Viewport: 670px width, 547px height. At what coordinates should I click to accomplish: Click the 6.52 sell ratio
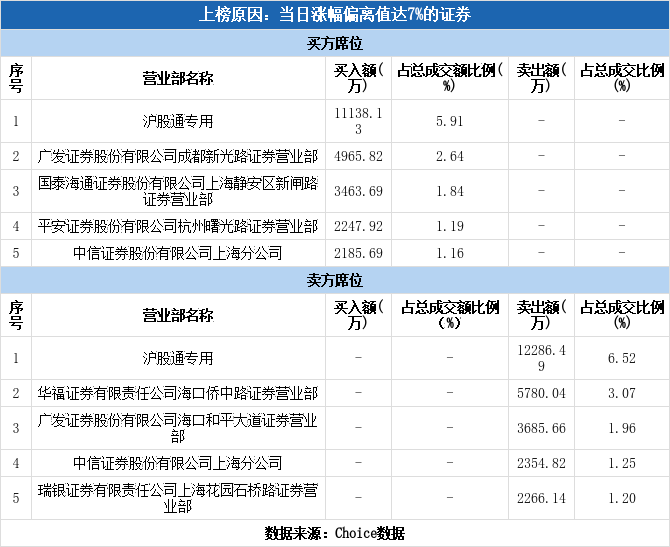(622, 358)
